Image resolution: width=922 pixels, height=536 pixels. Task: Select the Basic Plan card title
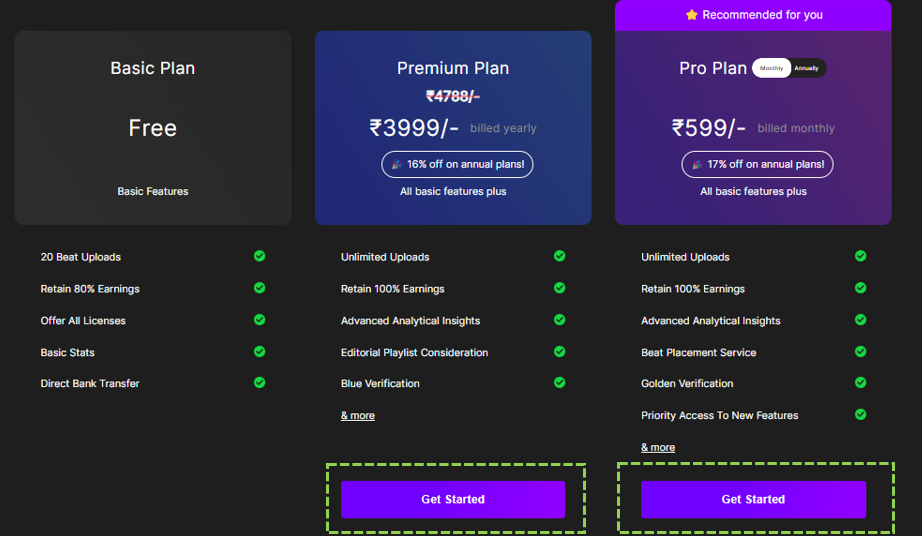pos(153,68)
